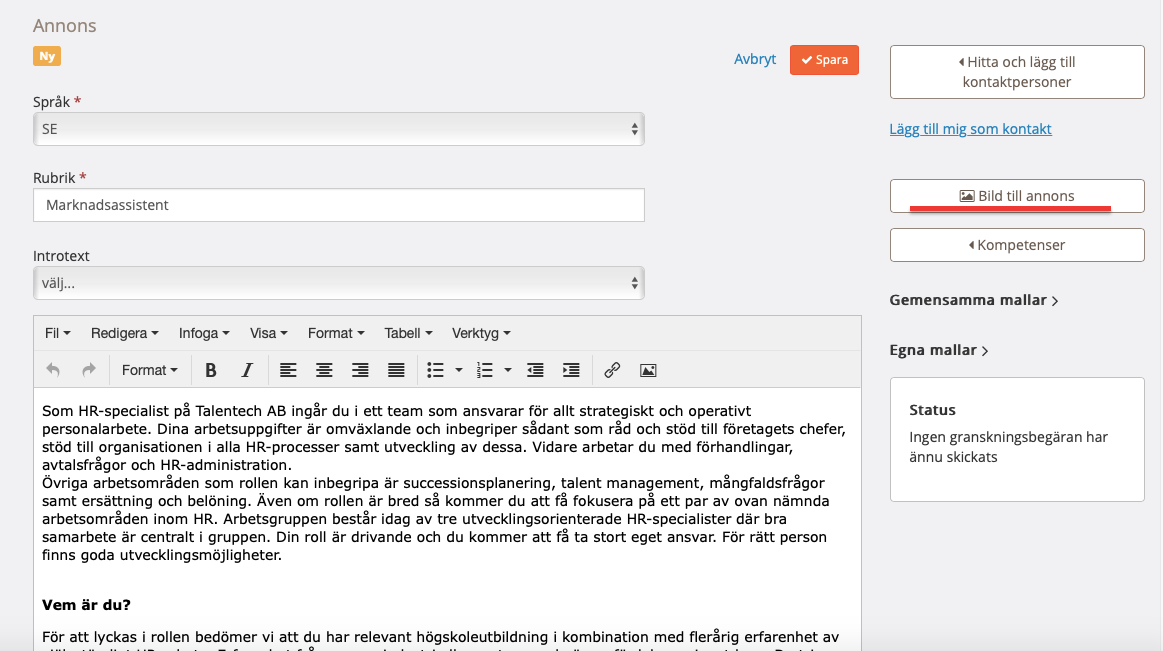Insert a numbered list

pyautogui.click(x=484, y=370)
